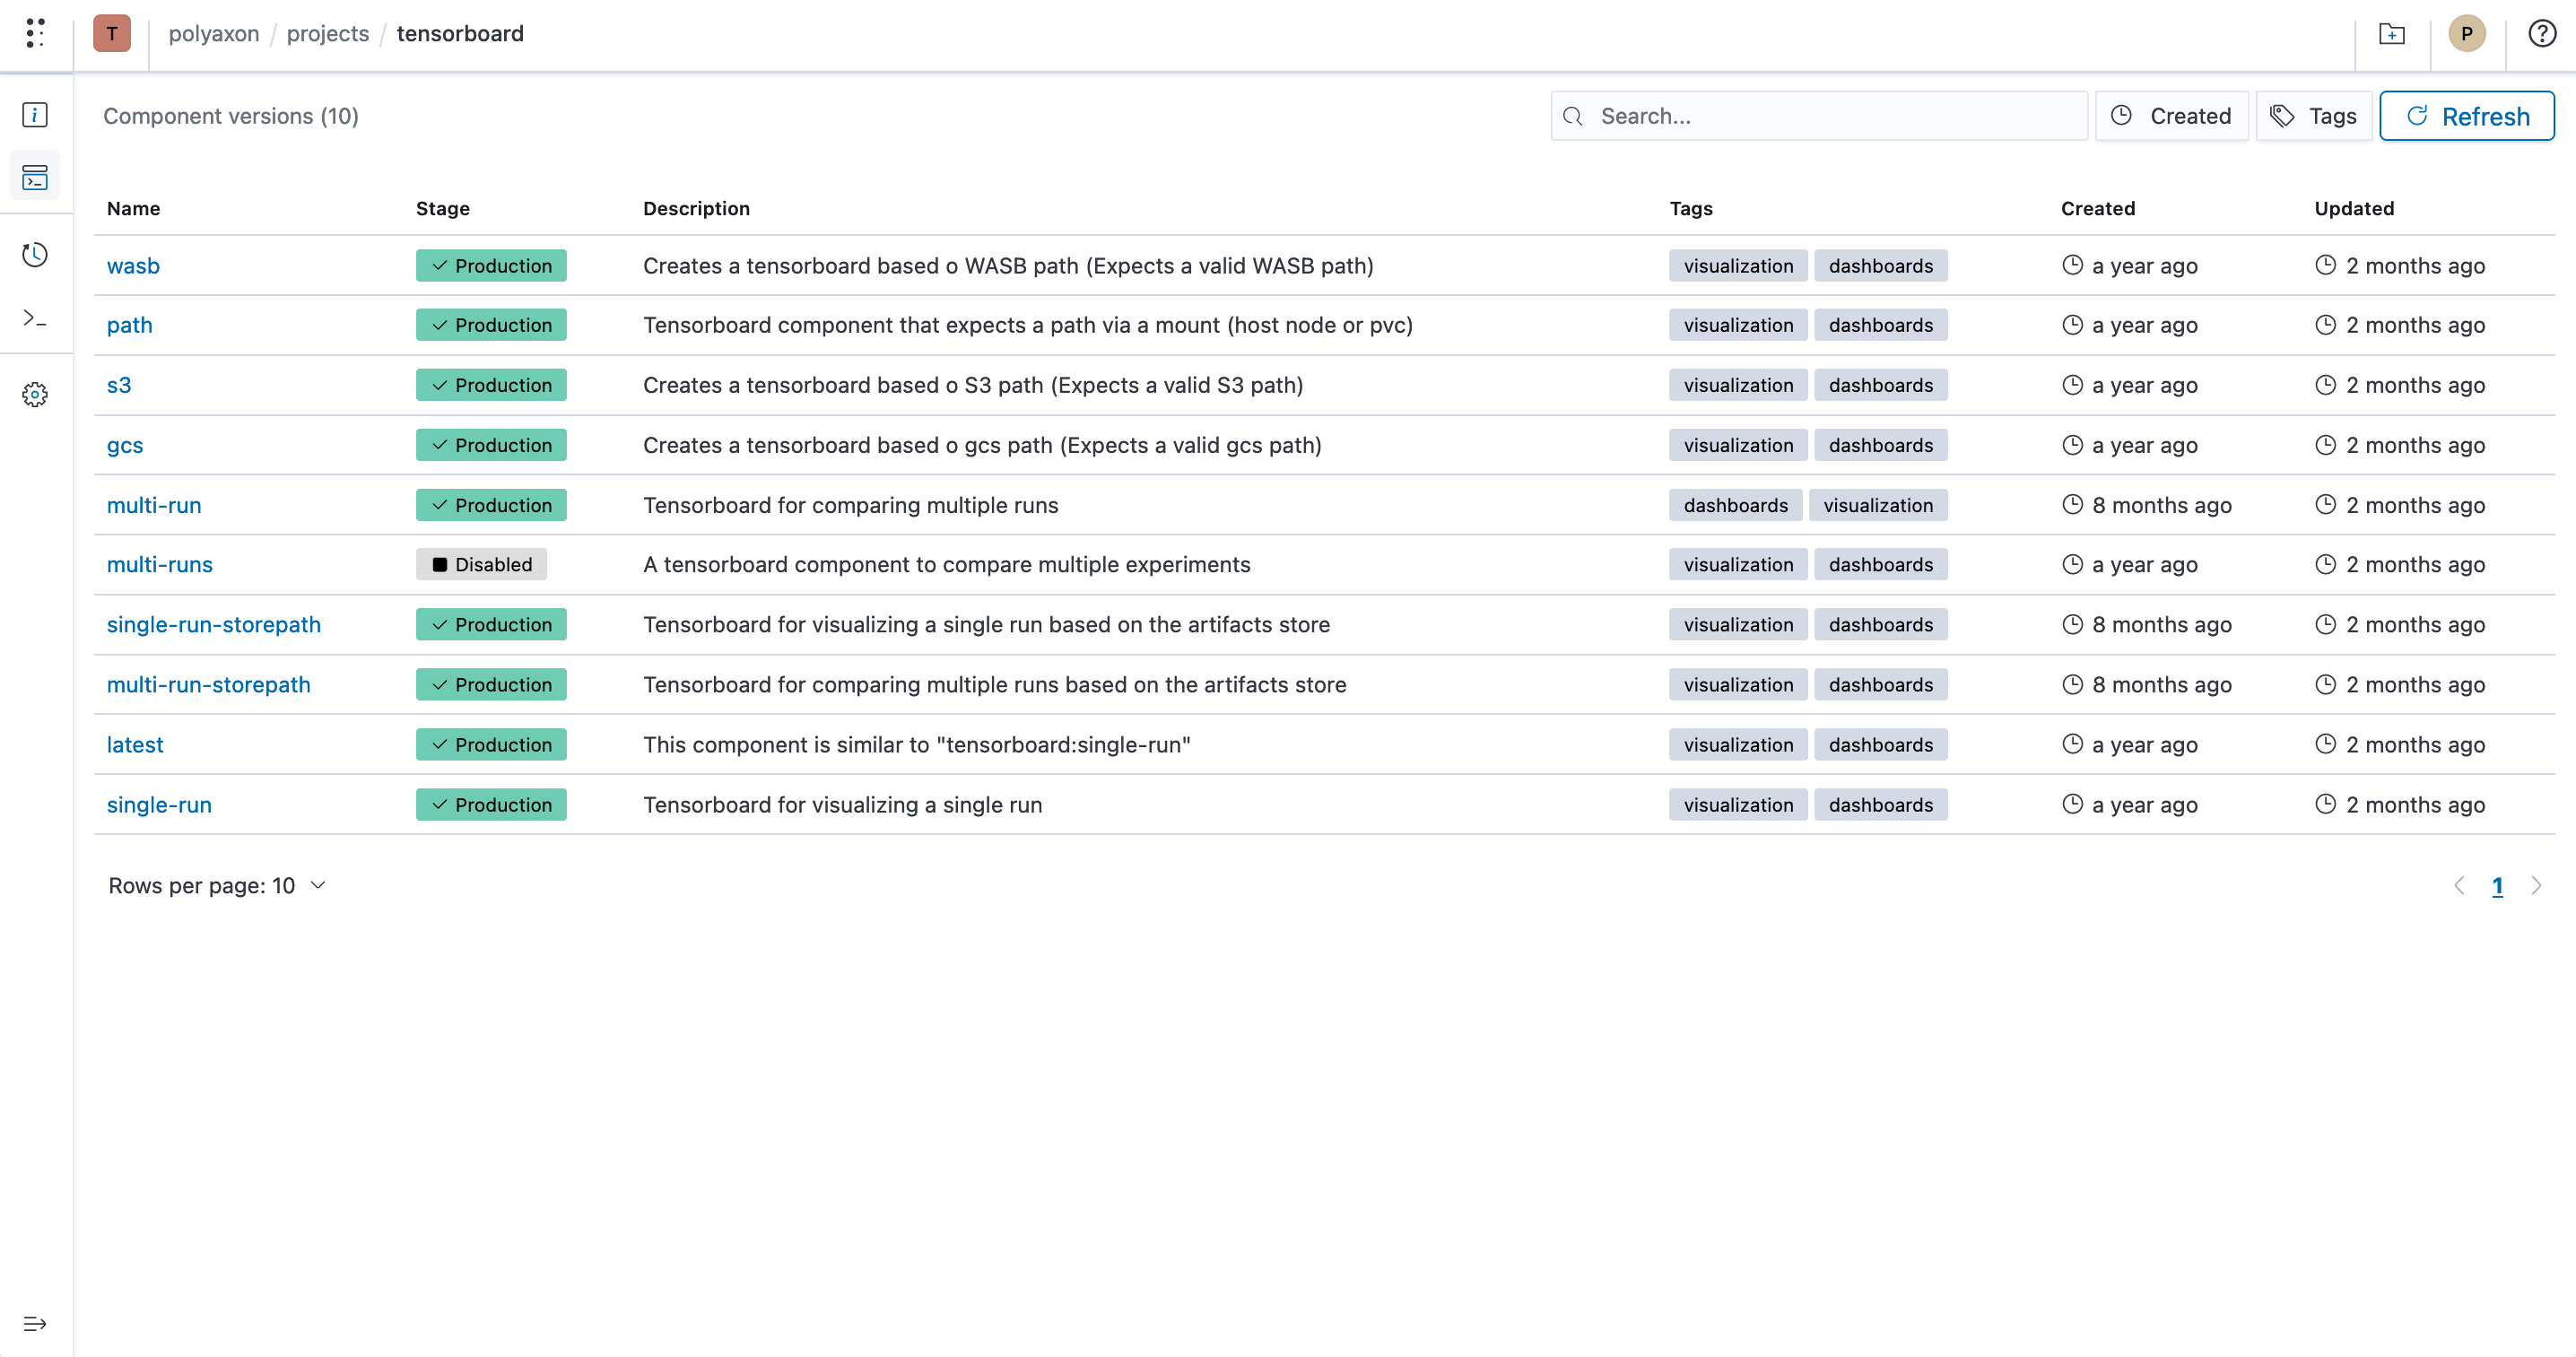Screen dimensions: 2576x1357
Task: Click Production stage badge of latest
Action: tap(491, 744)
